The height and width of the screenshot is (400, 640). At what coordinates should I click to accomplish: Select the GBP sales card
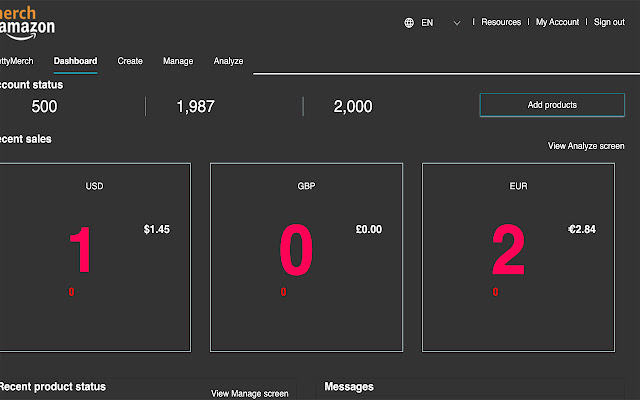[306, 257]
